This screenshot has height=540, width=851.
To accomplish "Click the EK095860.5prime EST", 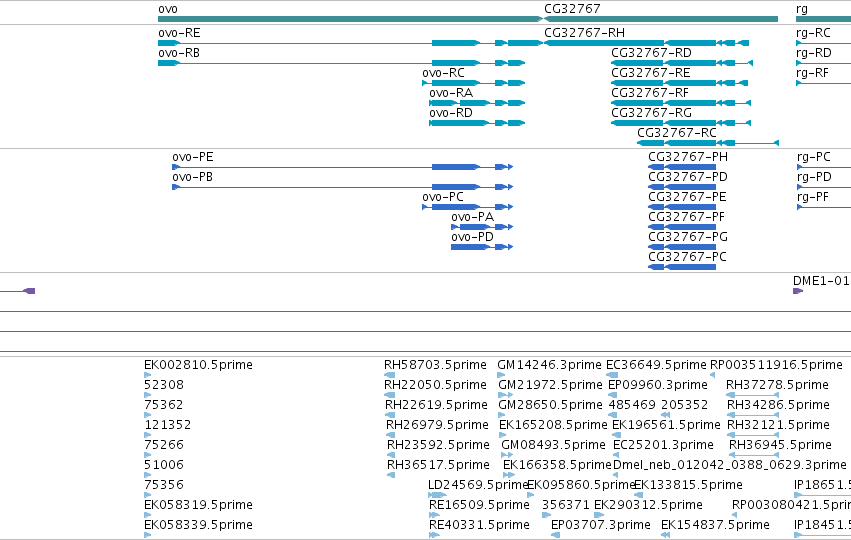I will coord(530,495).
